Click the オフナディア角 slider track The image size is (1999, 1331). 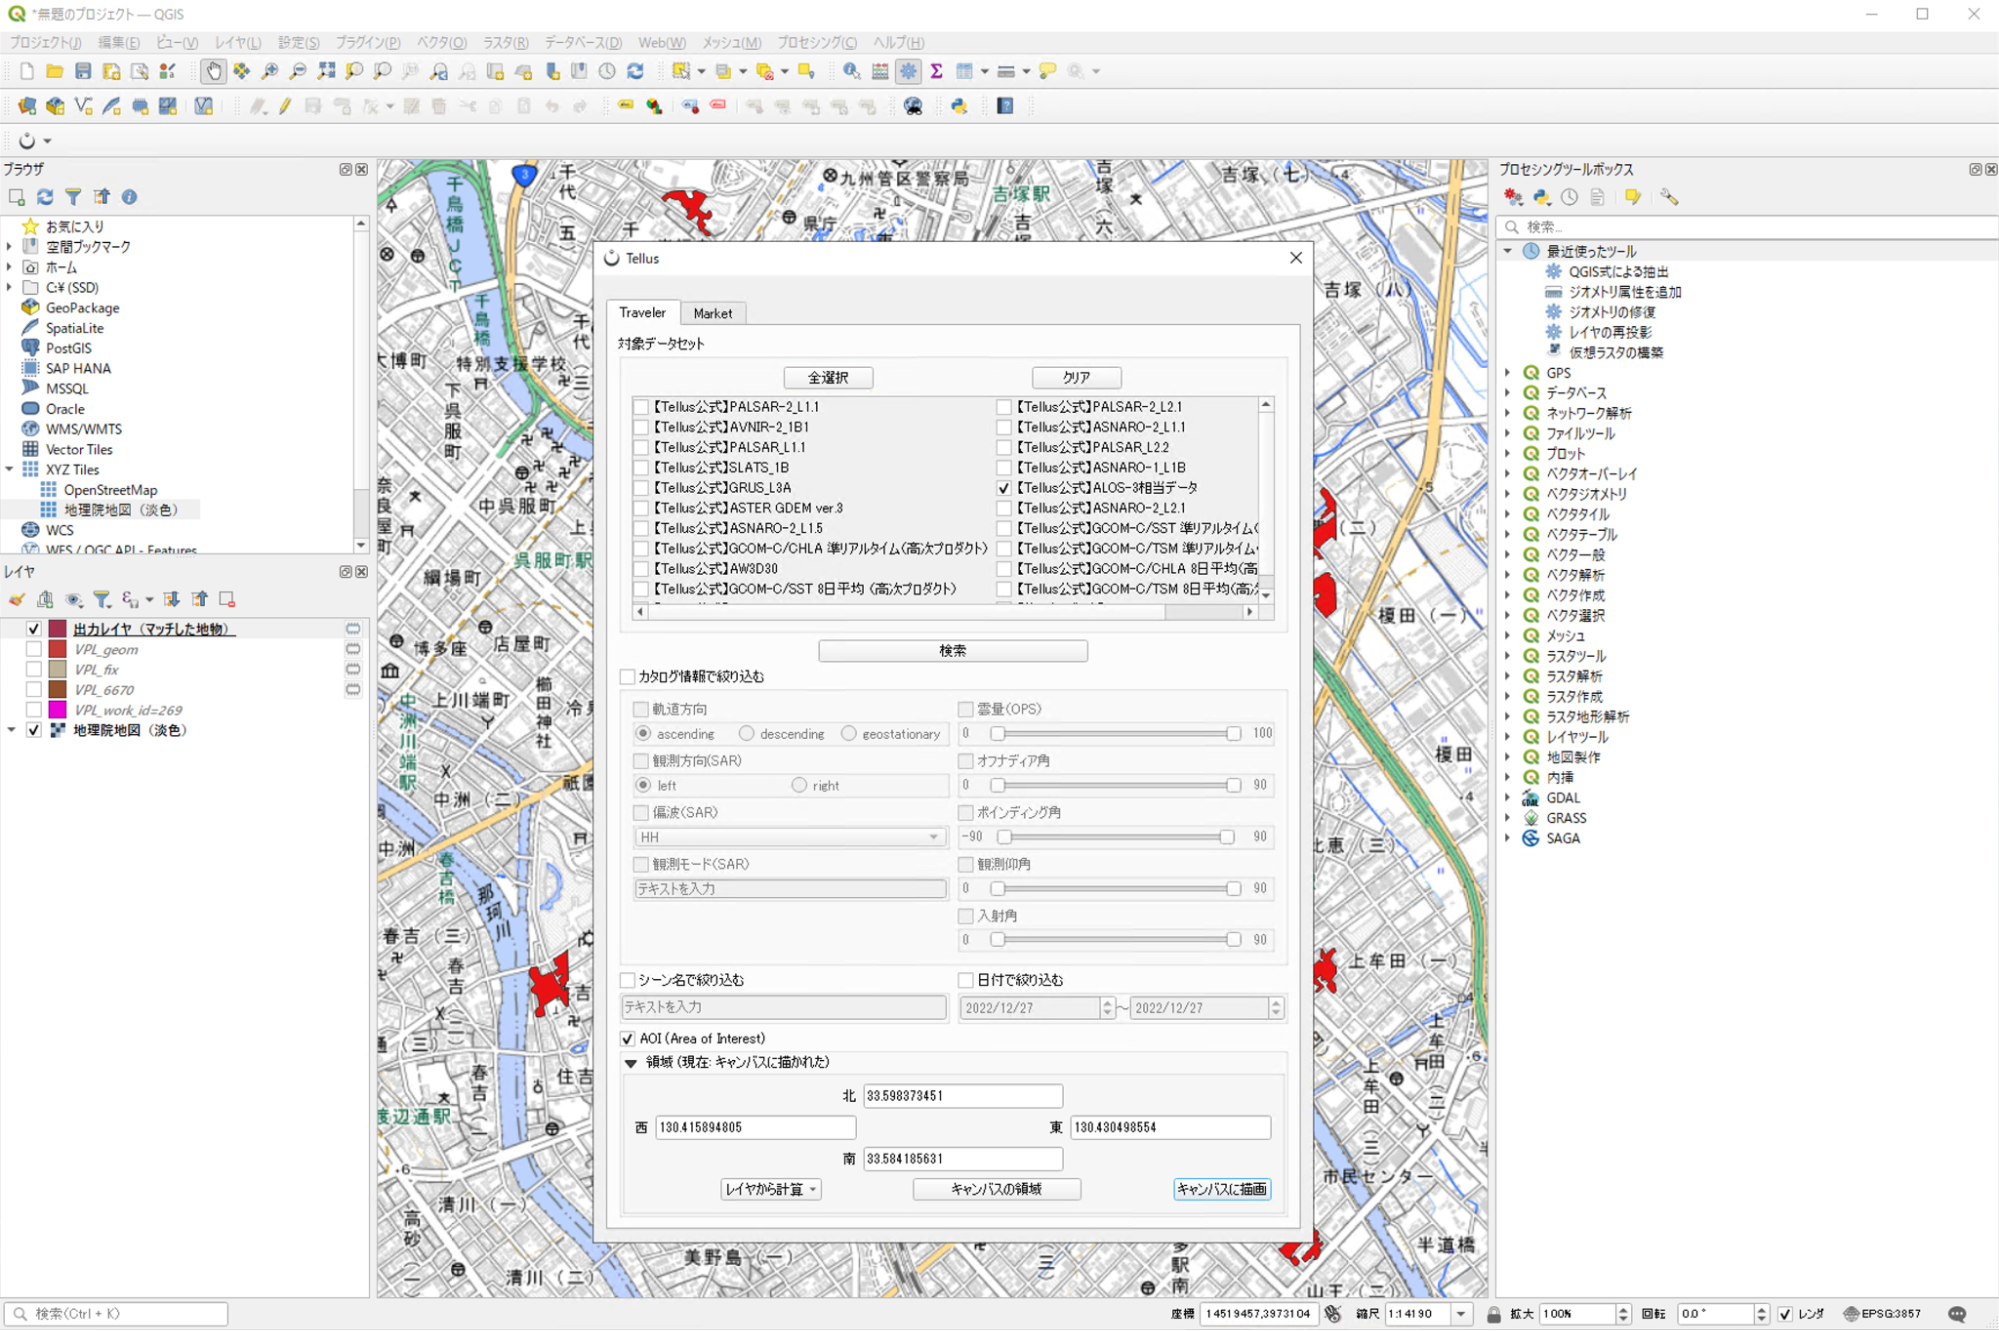pyautogui.click(x=1115, y=786)
